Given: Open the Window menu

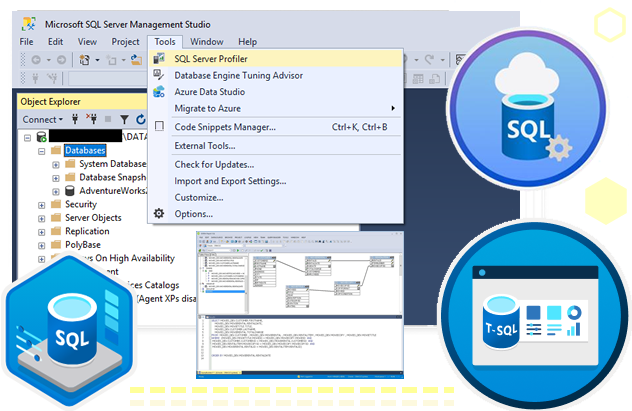Looking at the screenshot, I should pyautogui.click(x=206, y=42).
